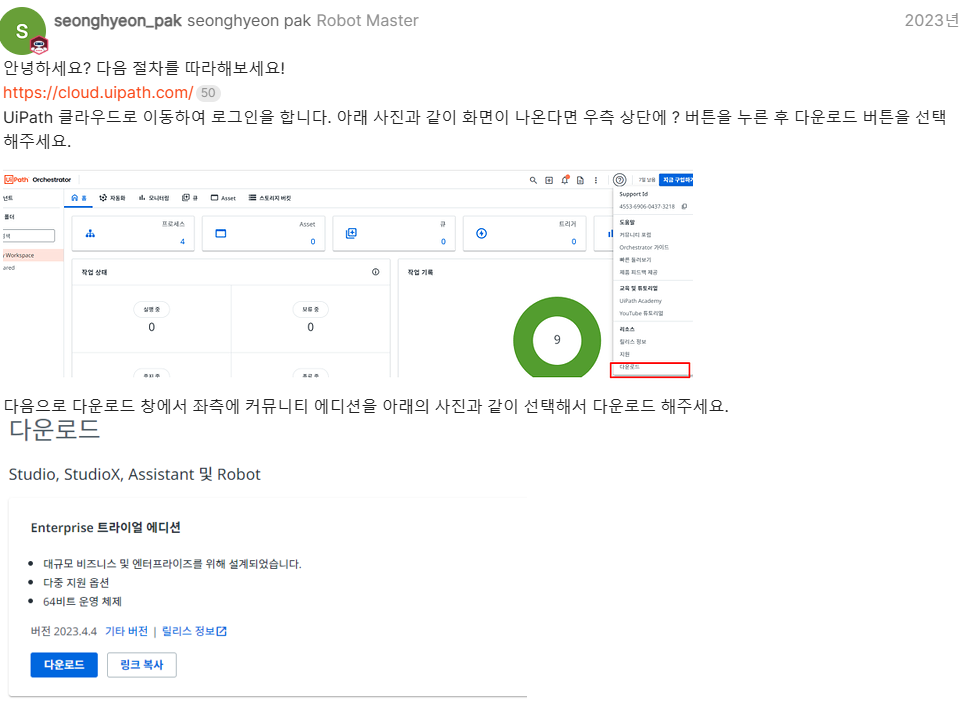The height and width of the screenshot is (702, 962).
Task: Click the external-link icon beside 릴리스 정보
Action: click(x=221, y=631)
